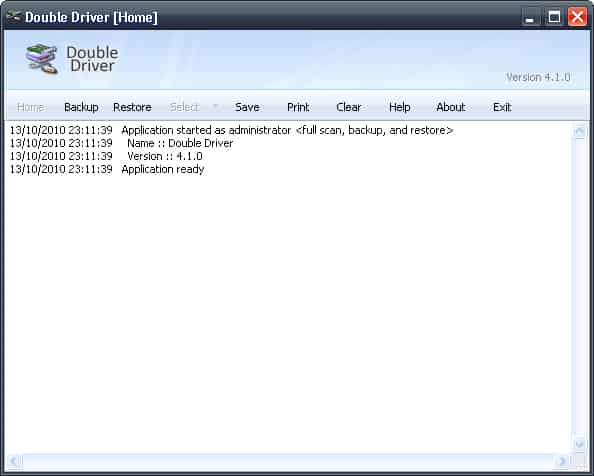Minimize the Double Driver window
This screenshot has height=476, width=594.
530,17
